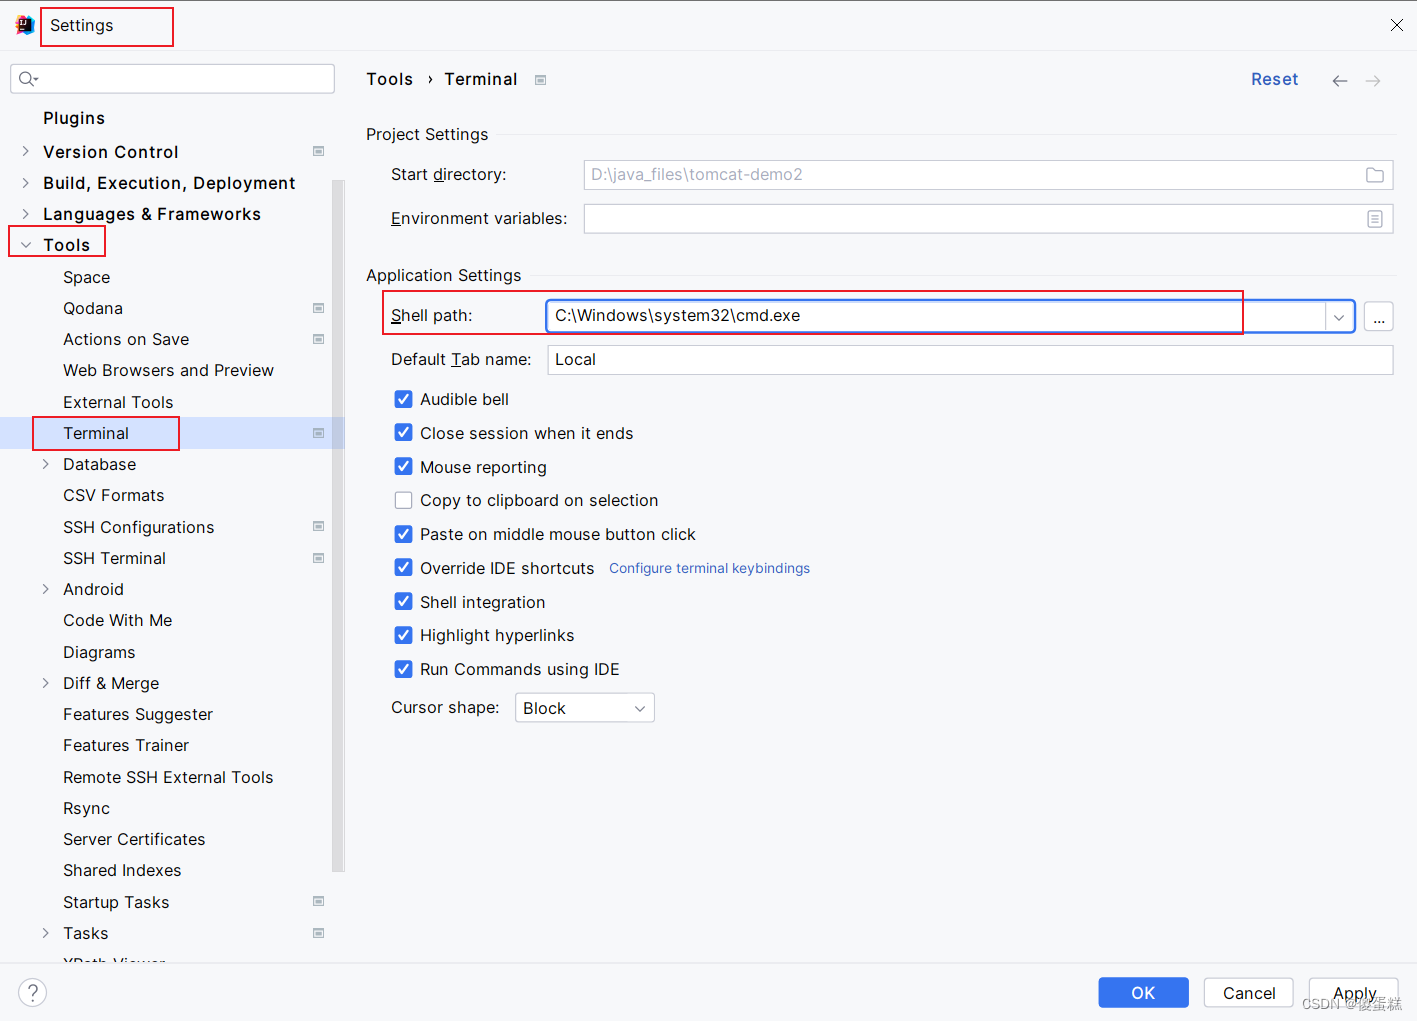
Task: Click the settings indicator icon beside Terminal breadcrumb
Action: (539, 79)
